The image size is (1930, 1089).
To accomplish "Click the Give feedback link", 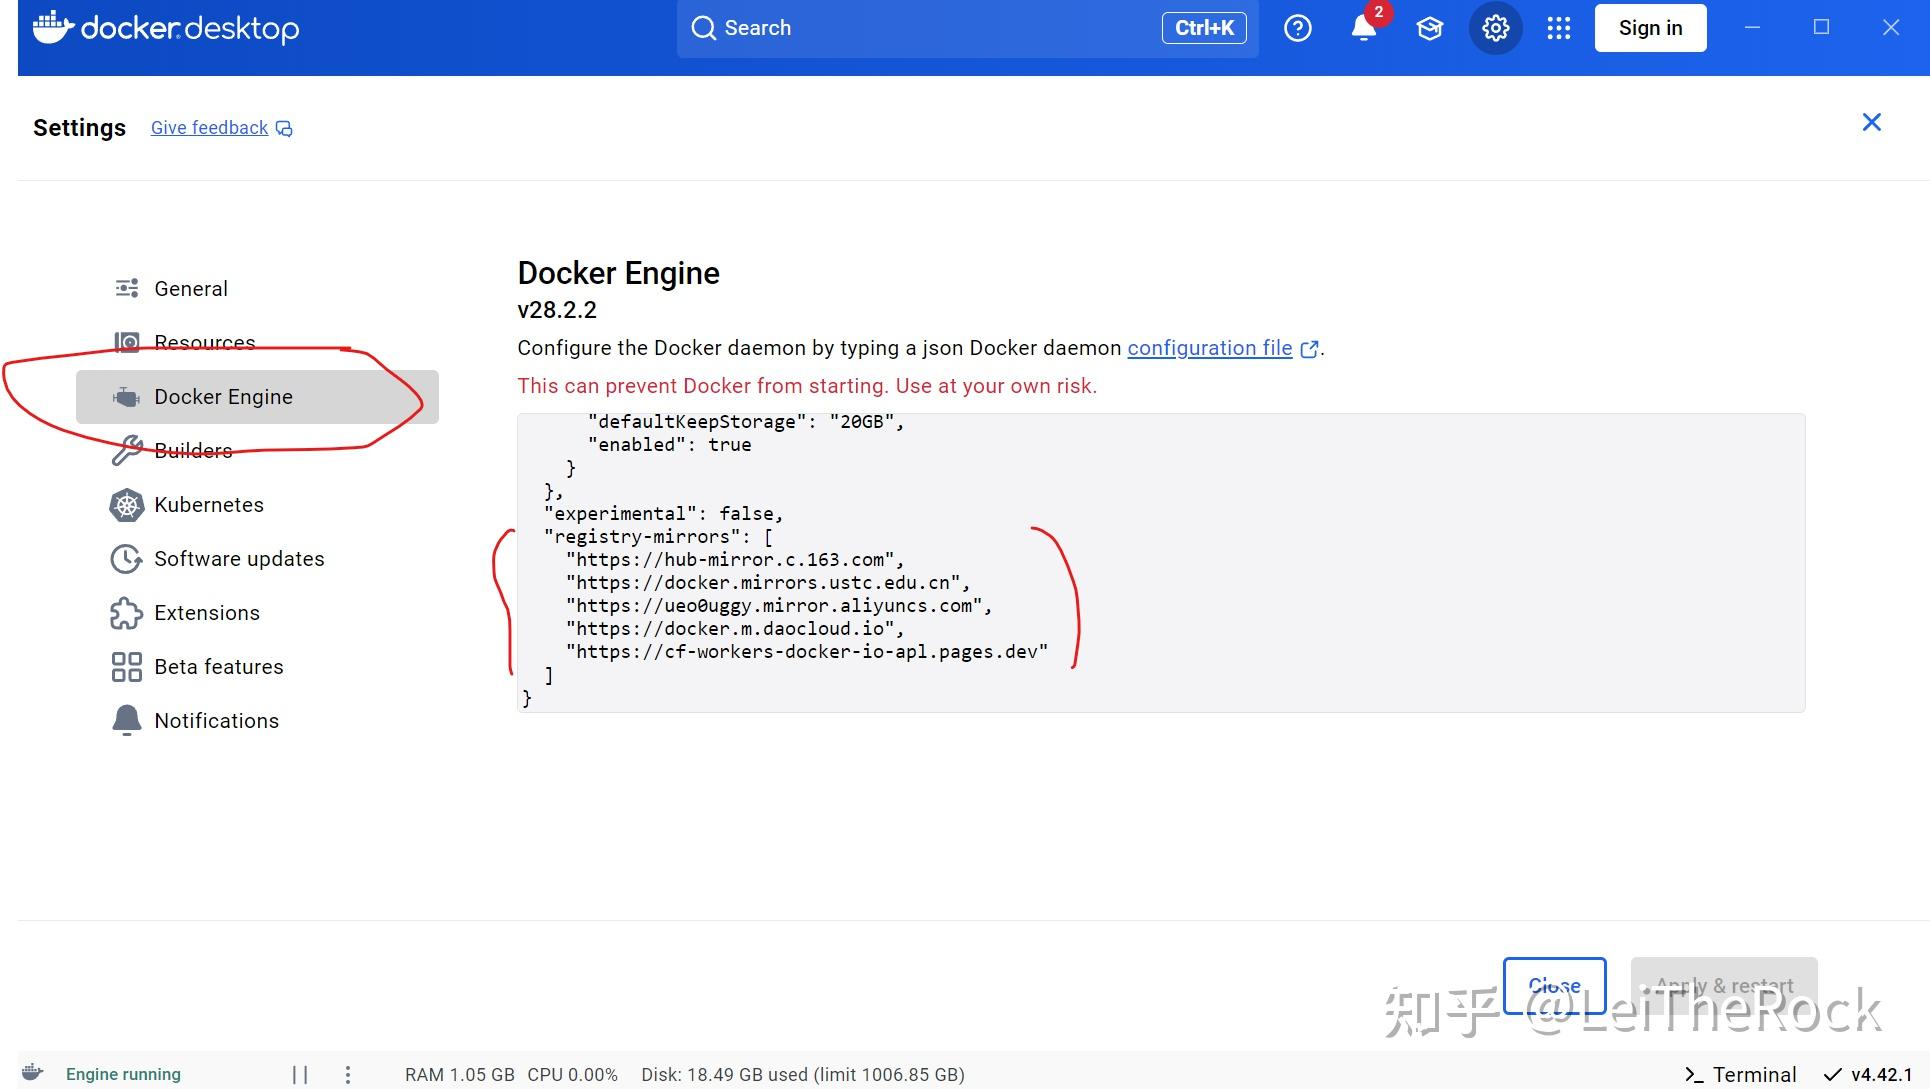I will point(208,127).
